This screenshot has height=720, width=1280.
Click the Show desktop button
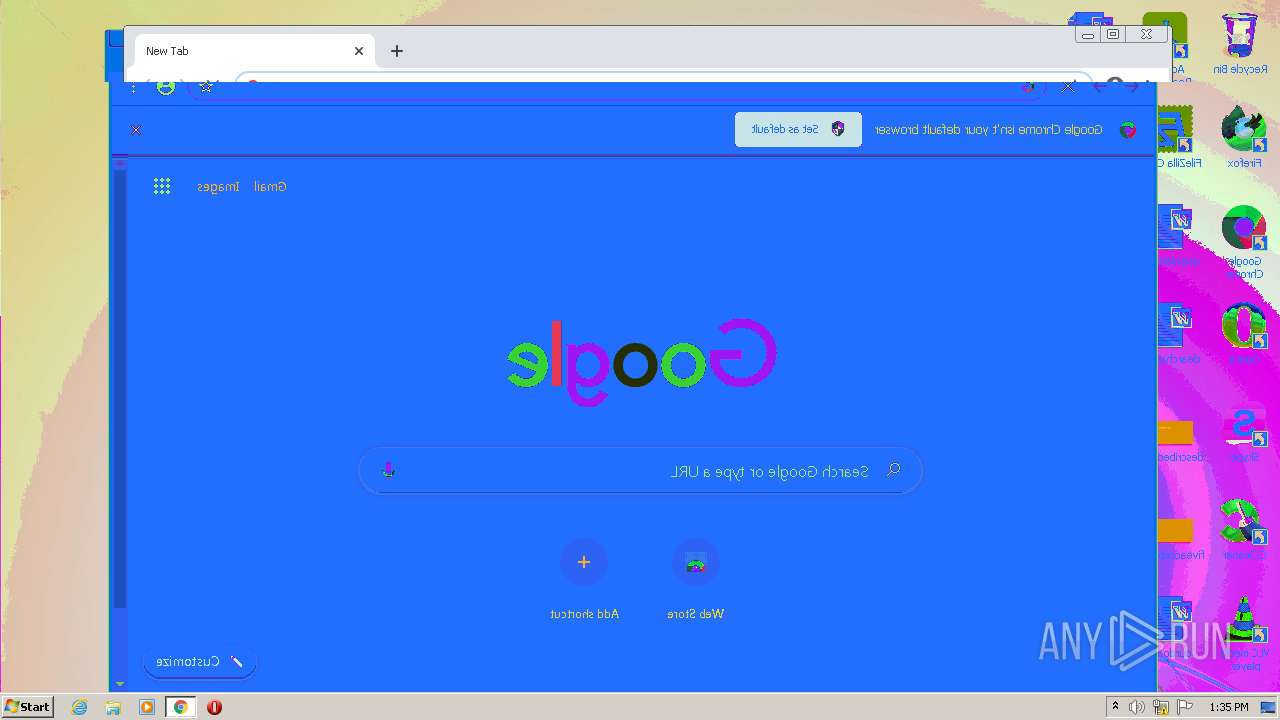(x=1268, y=707)
